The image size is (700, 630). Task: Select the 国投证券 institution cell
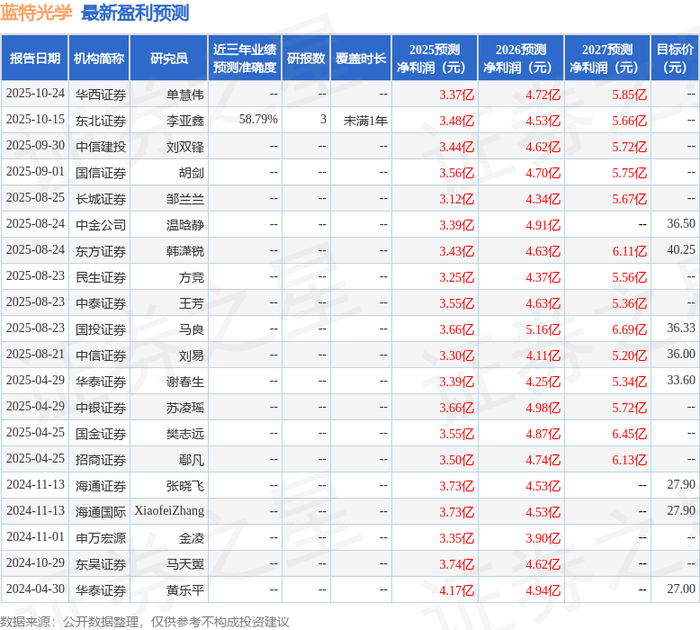tap(100, 330)
